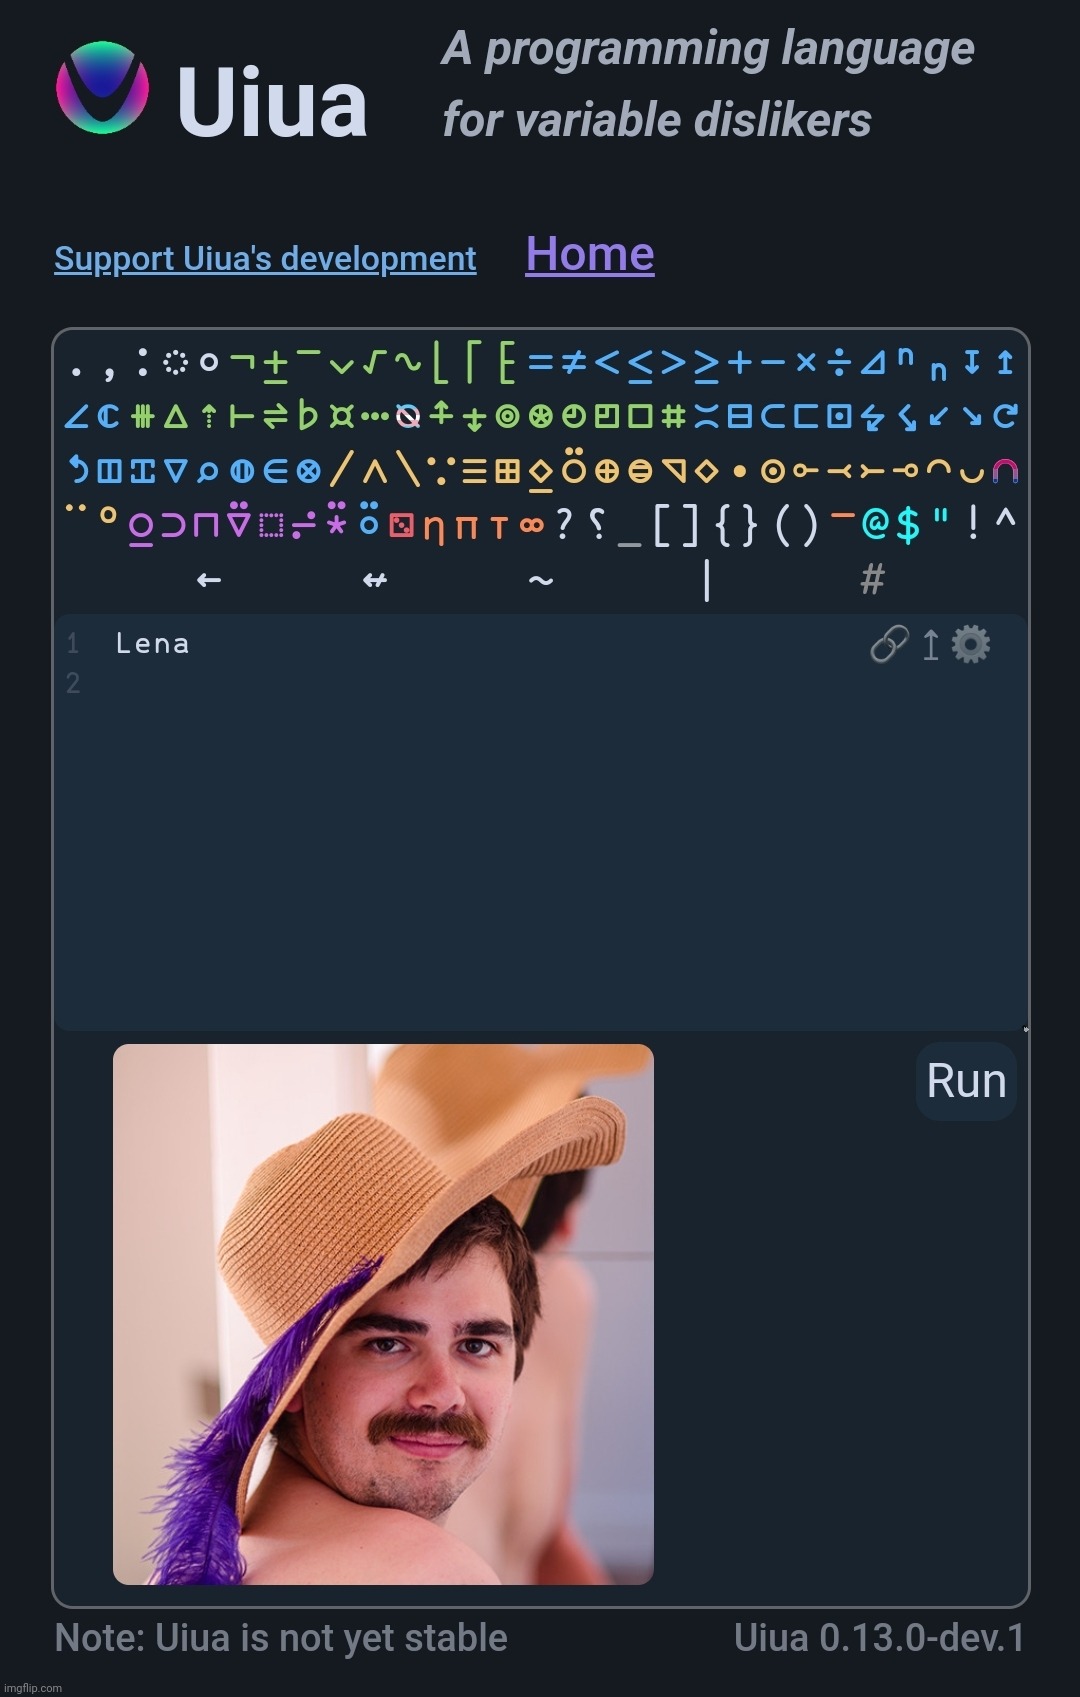The width and height of the screenshot is (1080, 1697).
Task: Insert the pi constant glyph
Action: click(467, 524)
